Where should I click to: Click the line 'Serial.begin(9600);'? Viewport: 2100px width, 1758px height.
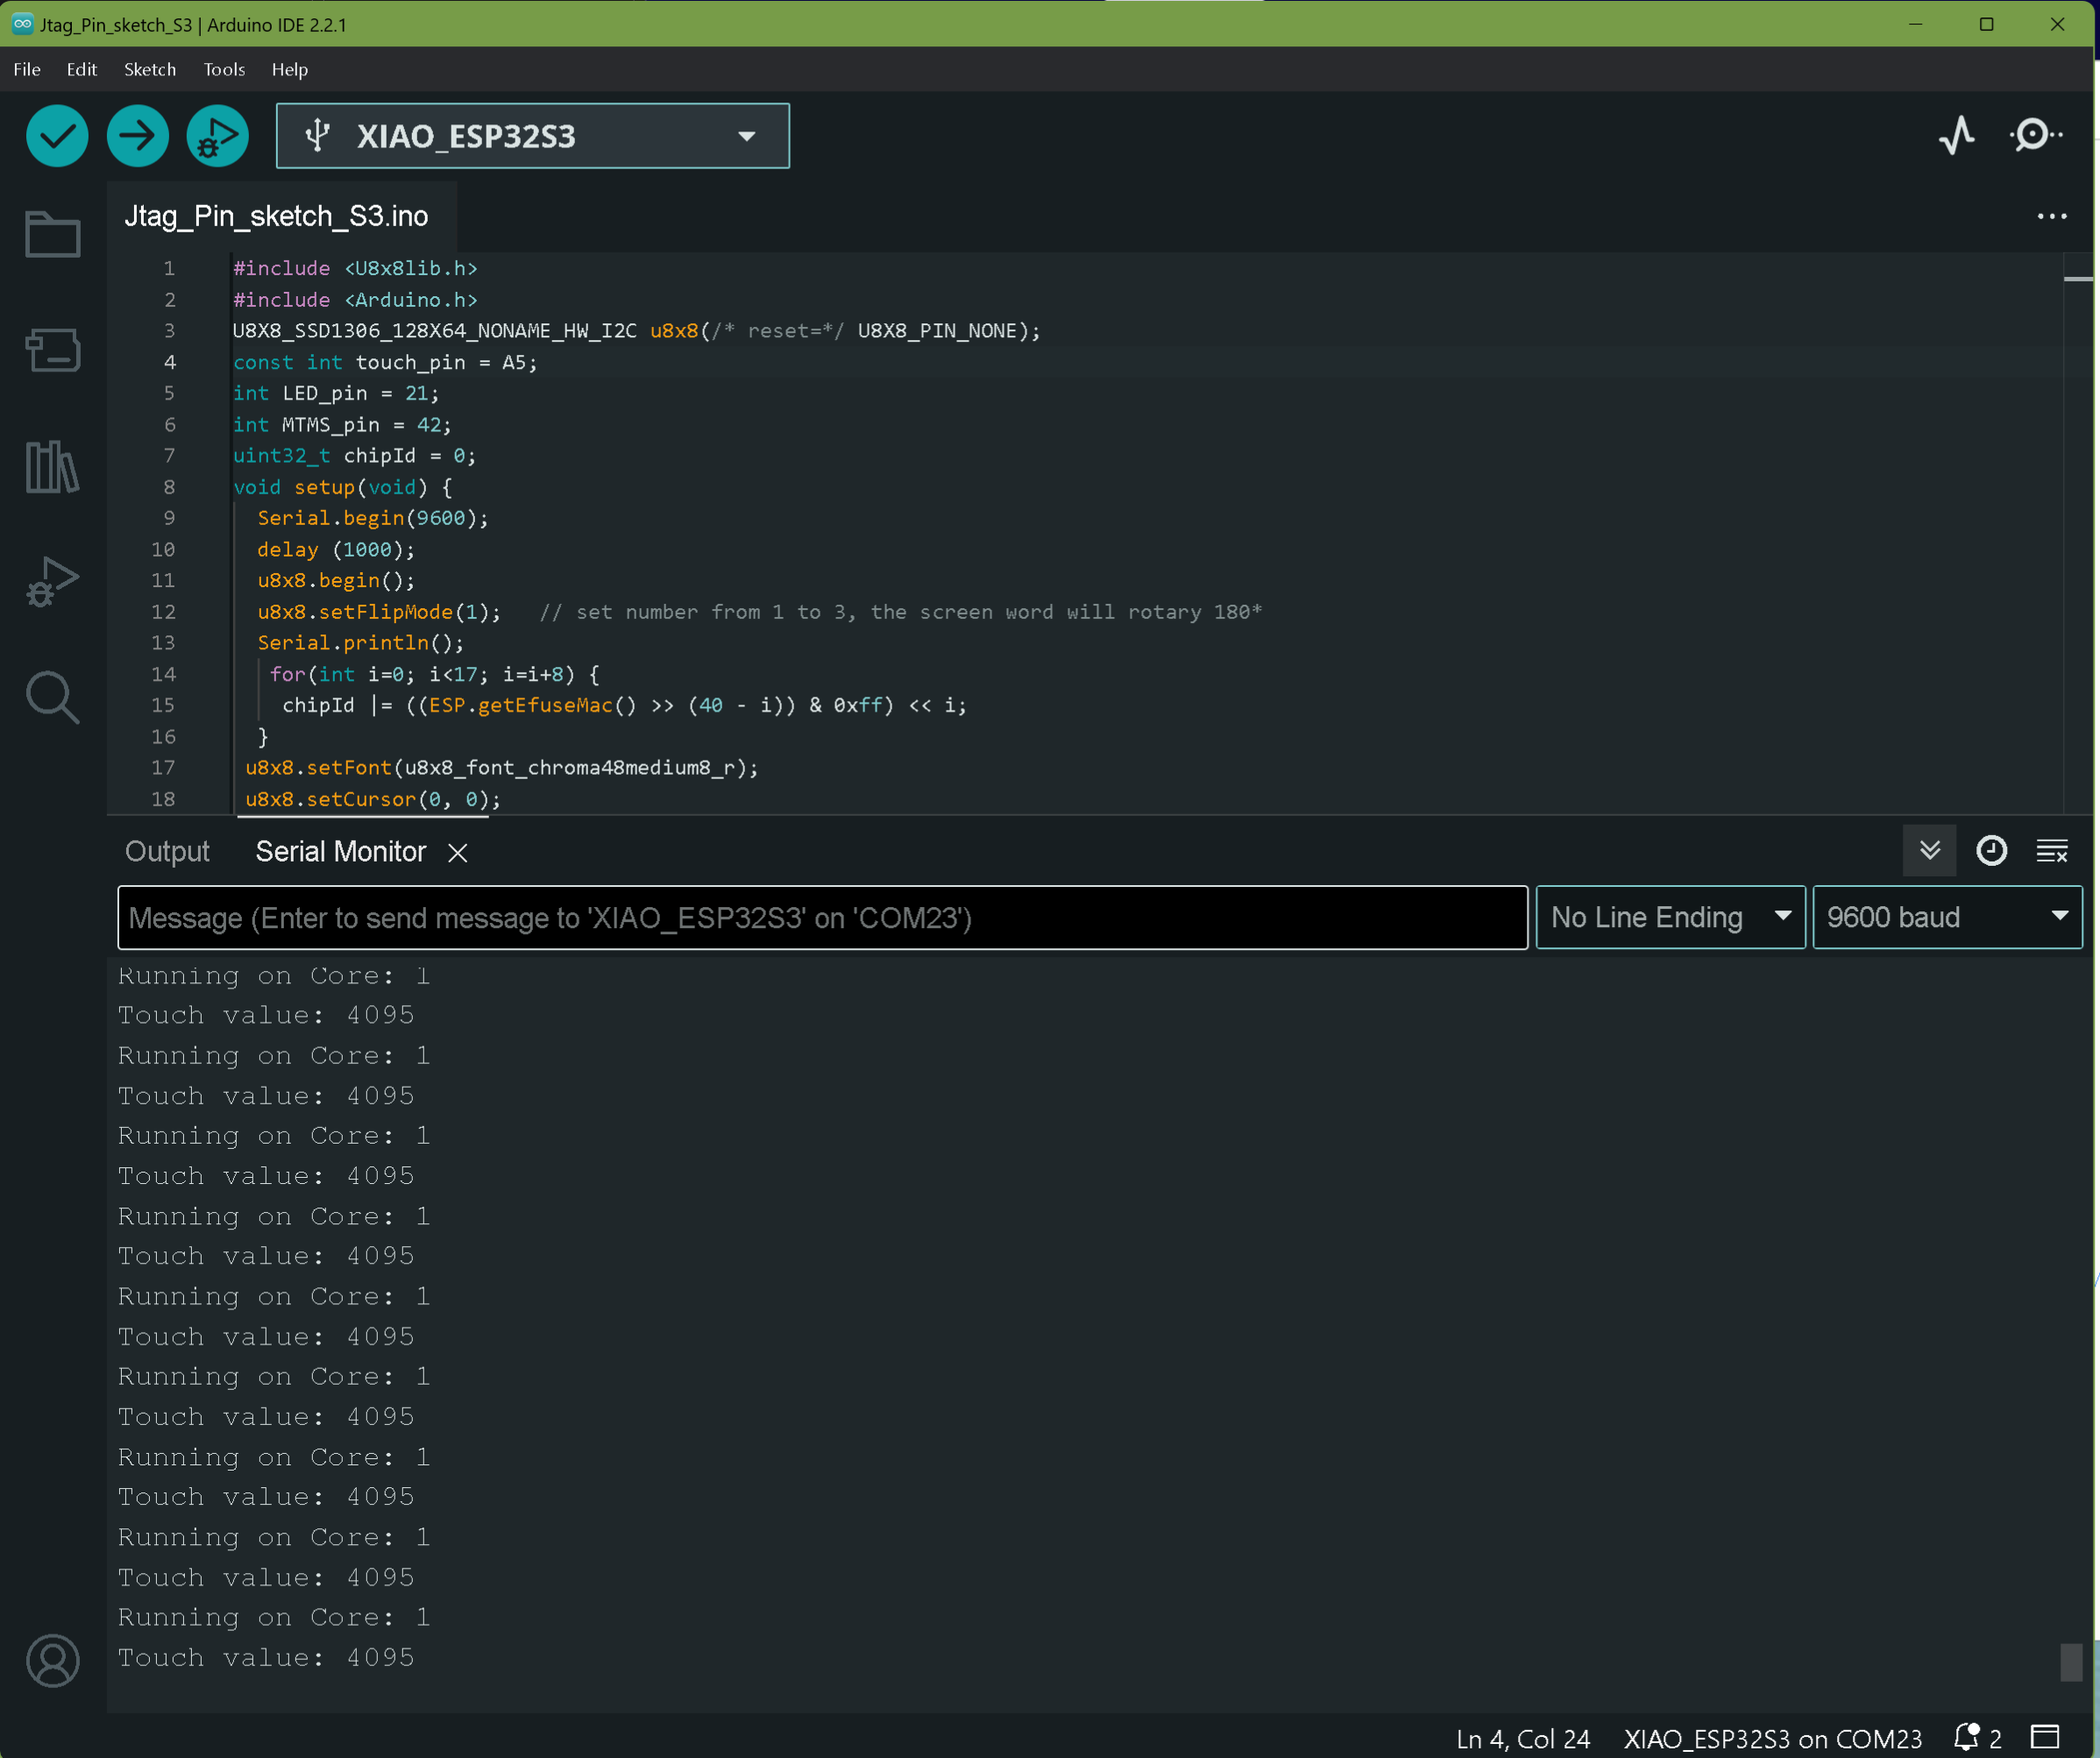click(373, 518)
